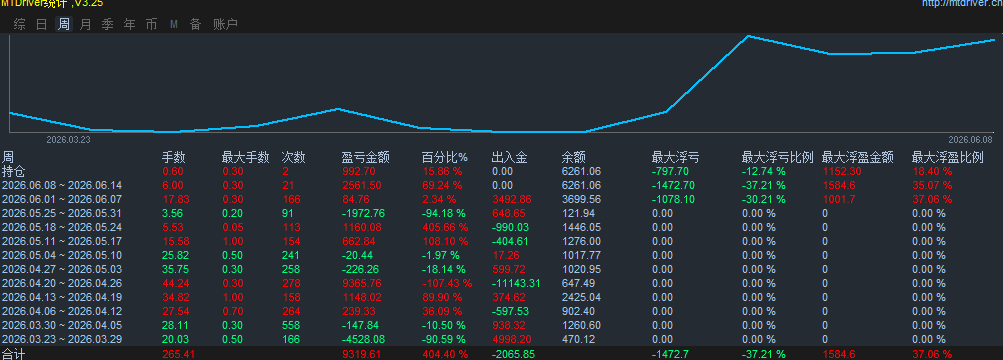
Task: Click total lots value 265.41
Action: click(177, 354)
